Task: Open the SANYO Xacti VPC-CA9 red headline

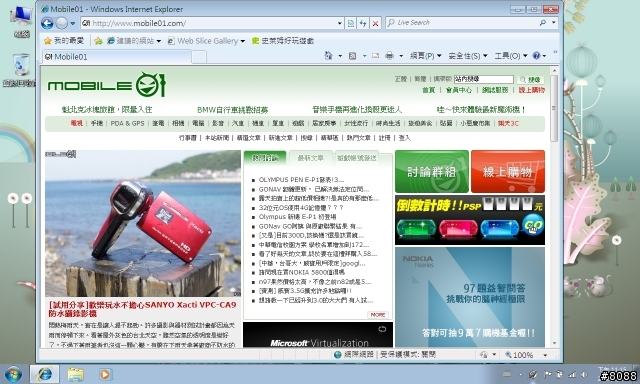Action: coord(142,309)
